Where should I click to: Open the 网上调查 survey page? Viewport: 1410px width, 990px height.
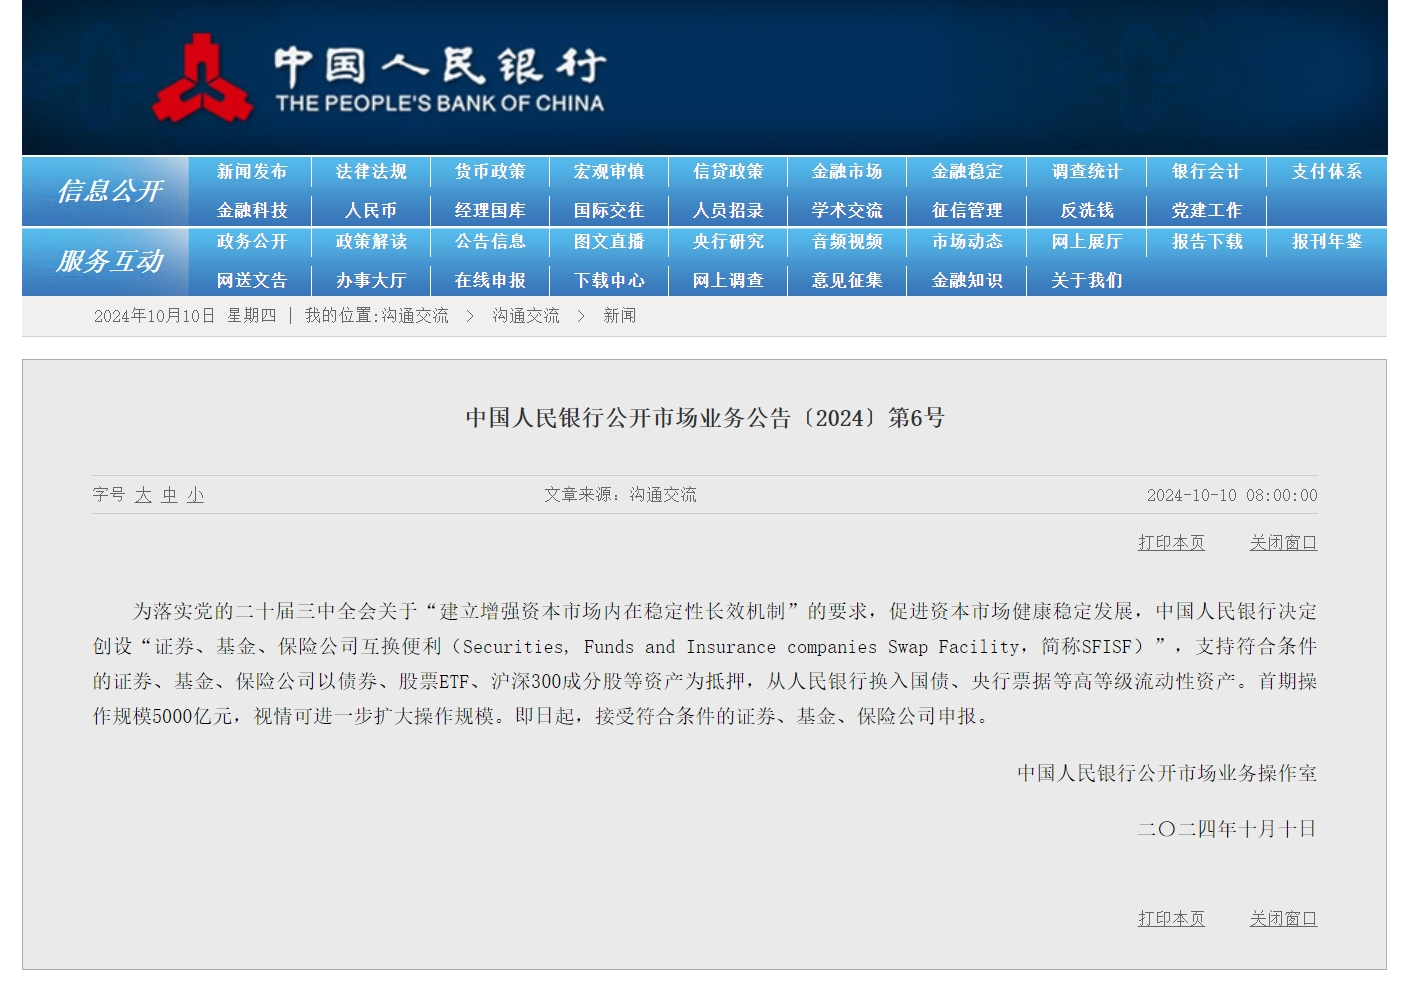pyautogui.click(x=727, y=281)
